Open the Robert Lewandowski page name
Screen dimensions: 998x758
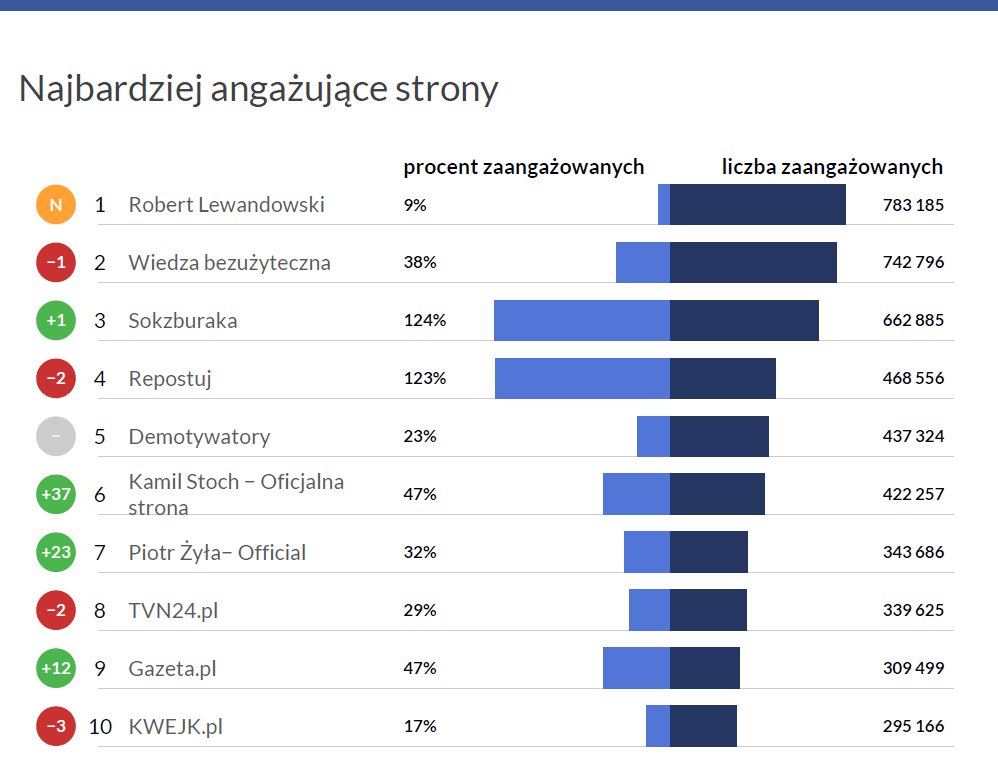[226, 205]
